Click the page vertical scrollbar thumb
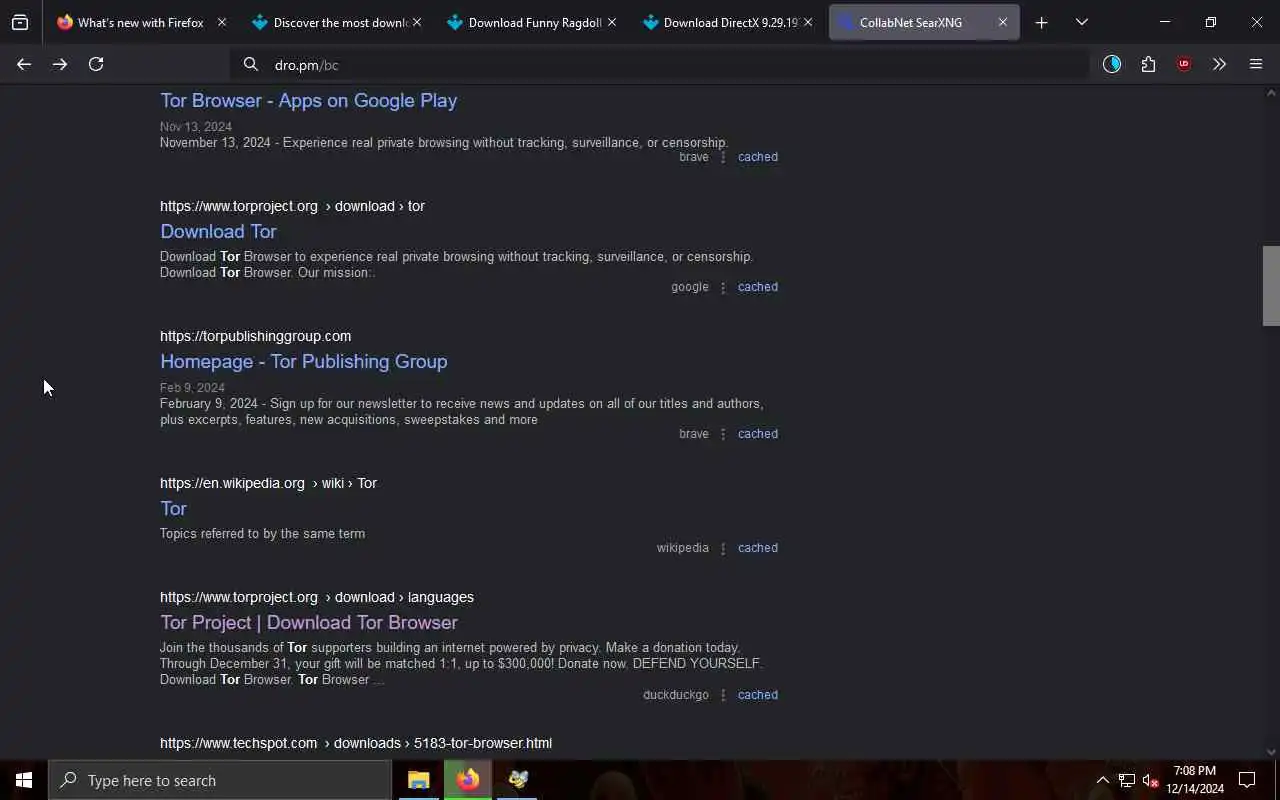The height and width of the screenshot is (800, 1280). pos(1271,285)
